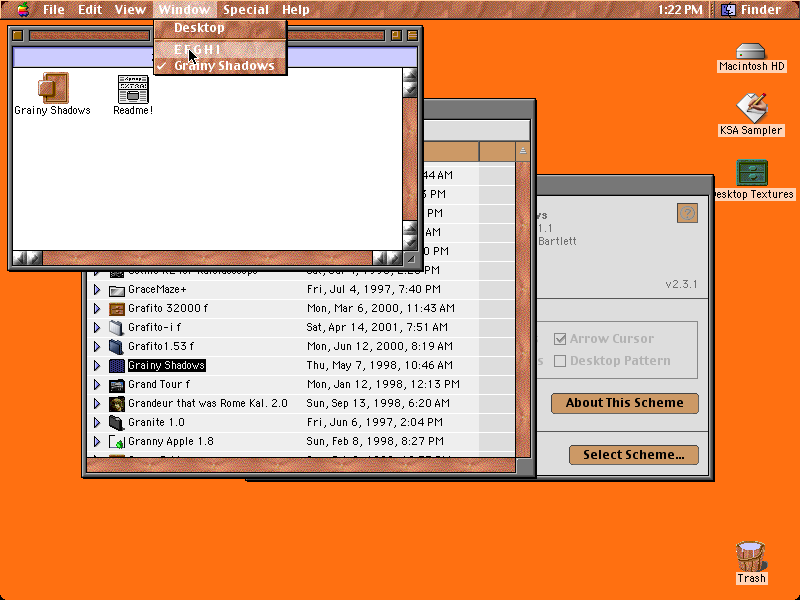Expand the GraceMaze+ folder triangle
Viewport: 800px width, 600px height.
pos(97,290)
